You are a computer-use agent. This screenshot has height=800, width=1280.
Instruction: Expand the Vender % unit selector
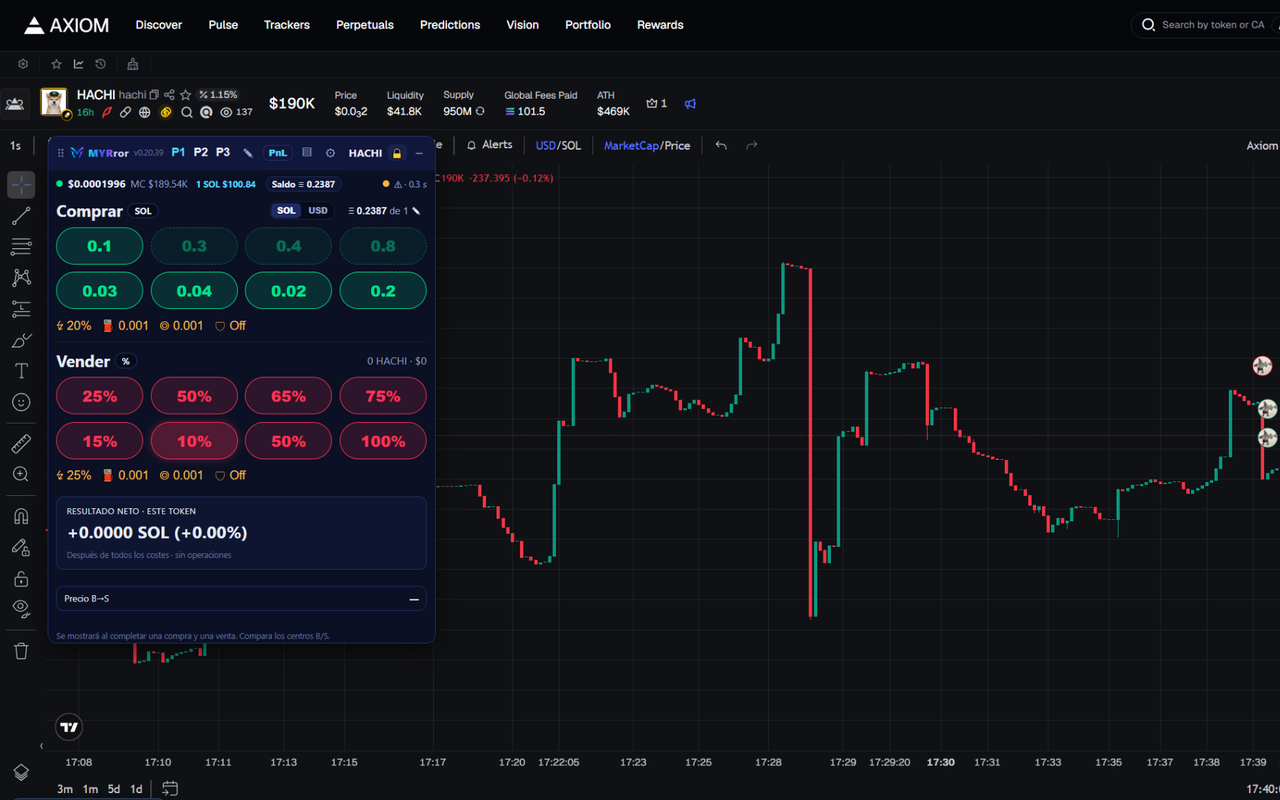[x=126, y=362]
